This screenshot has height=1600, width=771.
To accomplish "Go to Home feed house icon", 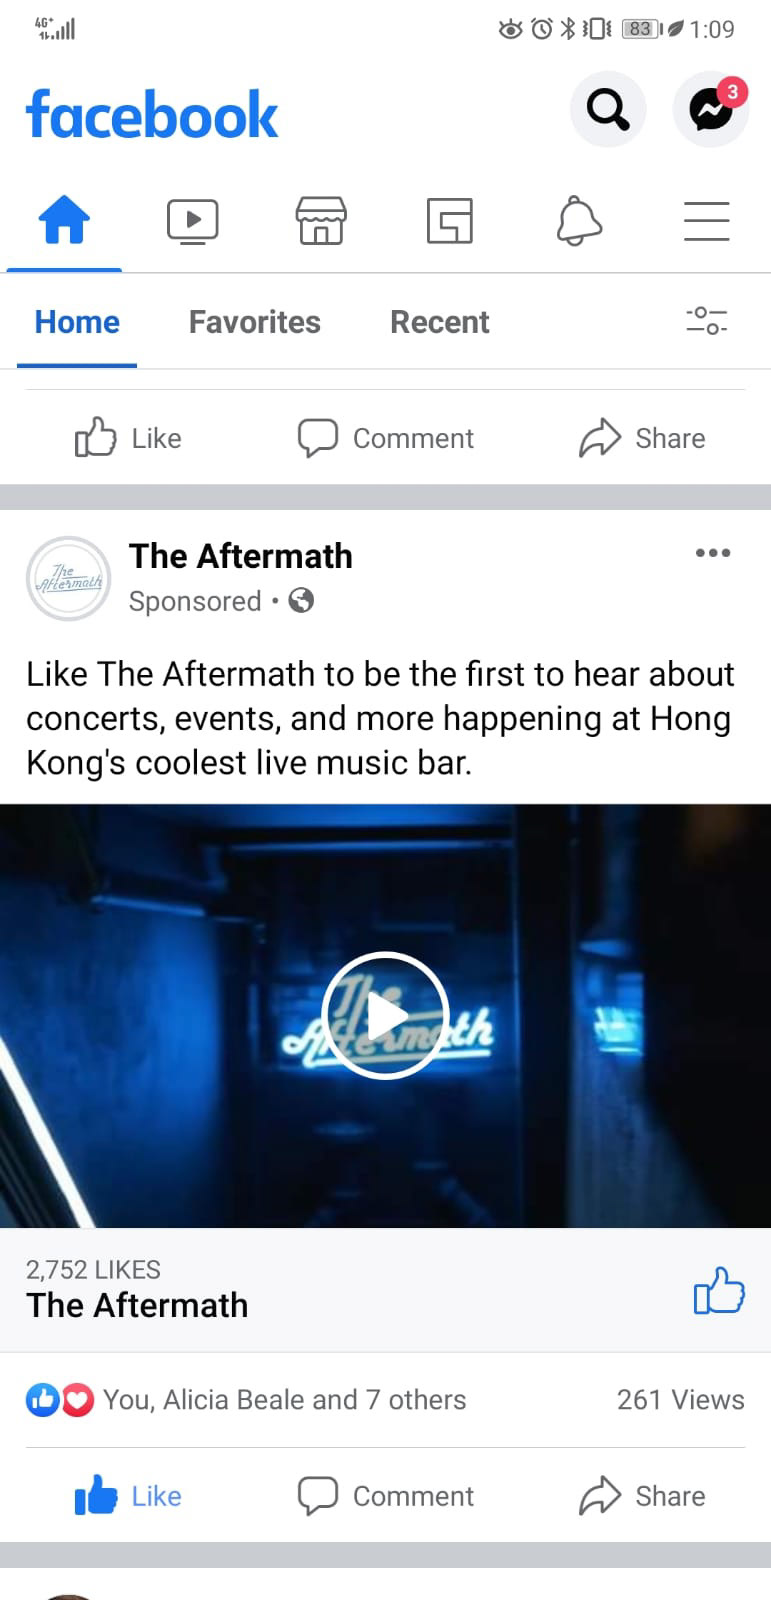I will pos(64,221).
